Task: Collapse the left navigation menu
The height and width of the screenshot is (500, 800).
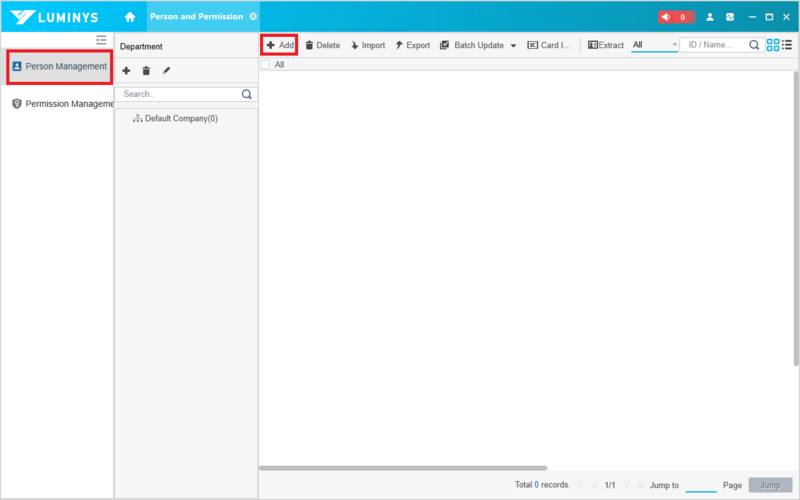Action: [x=102, y=40]
